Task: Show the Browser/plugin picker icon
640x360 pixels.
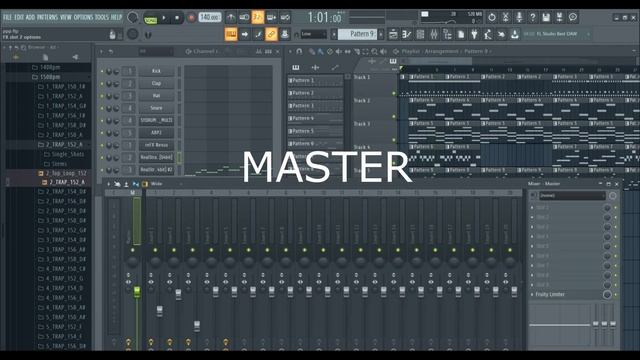Action: click(x=447, y=35)
